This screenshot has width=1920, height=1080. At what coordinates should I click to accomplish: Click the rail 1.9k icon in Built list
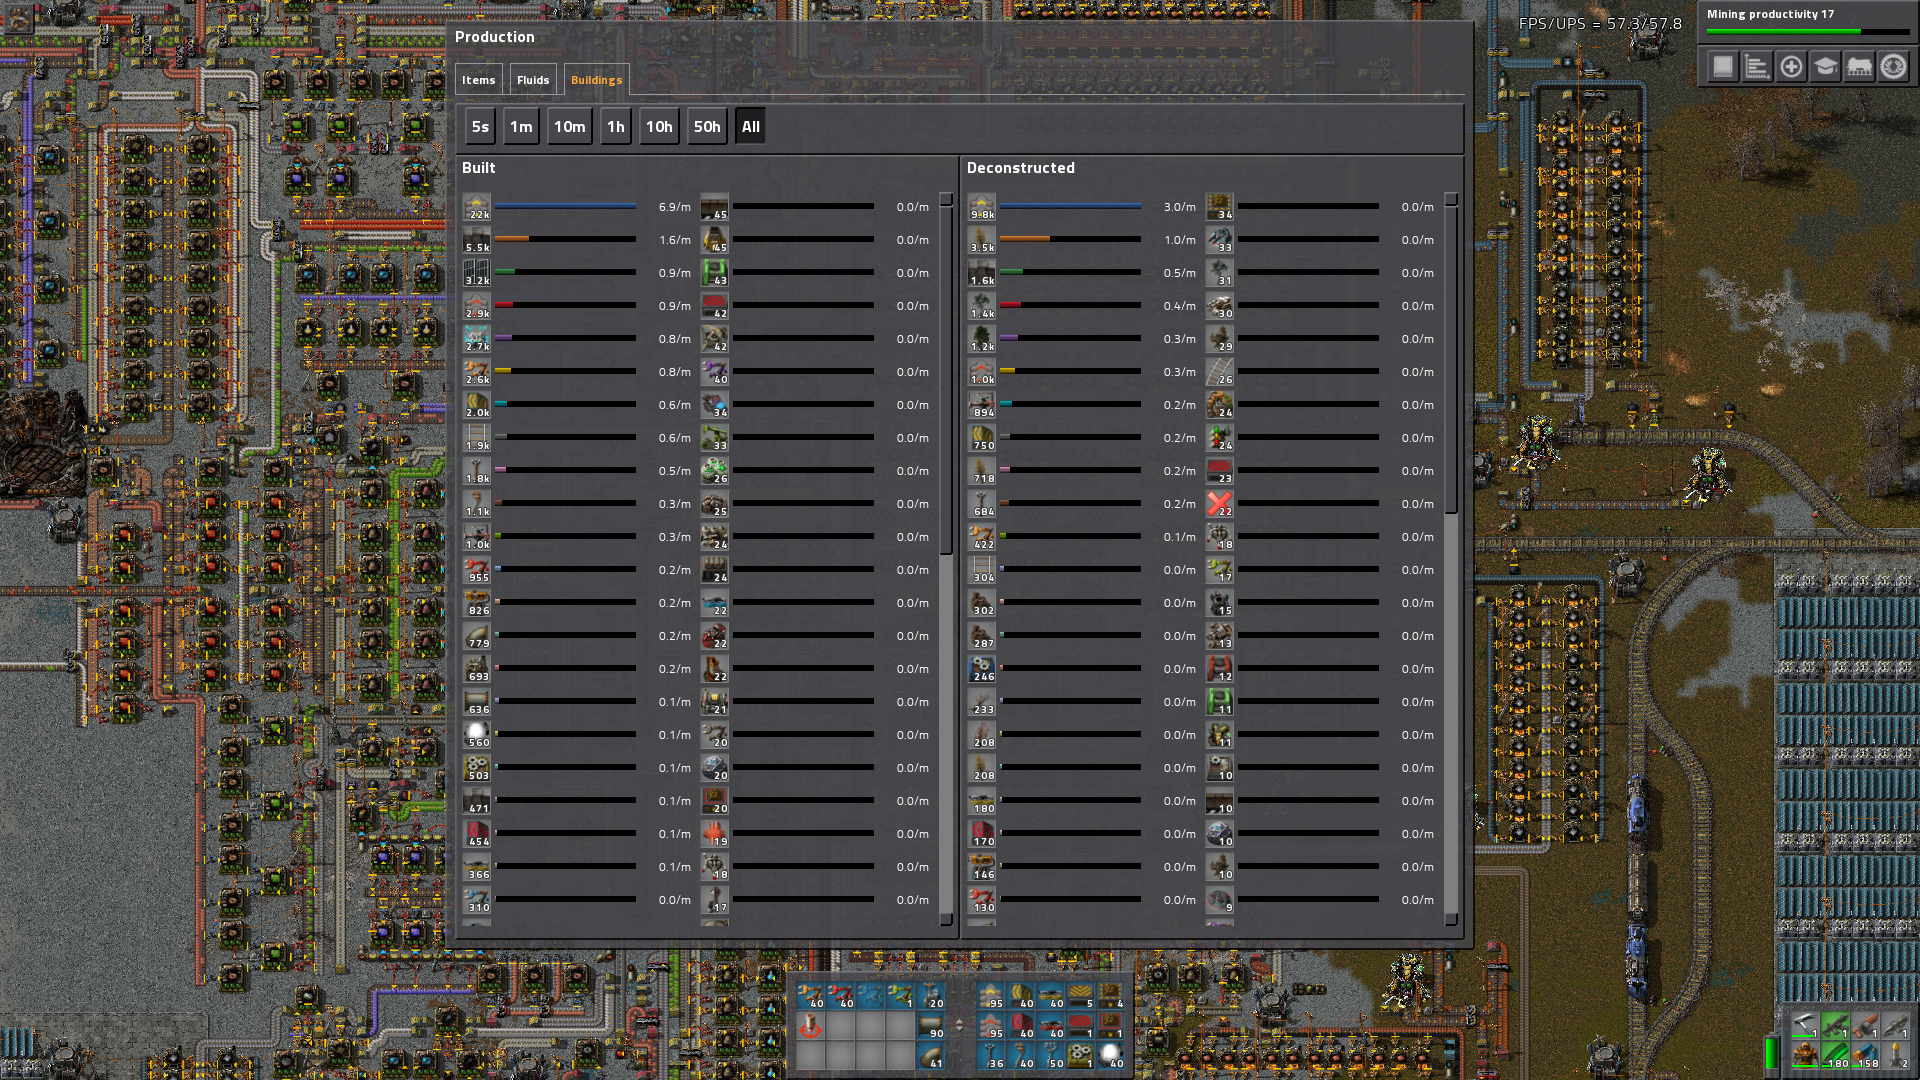[x=477, y=438]
